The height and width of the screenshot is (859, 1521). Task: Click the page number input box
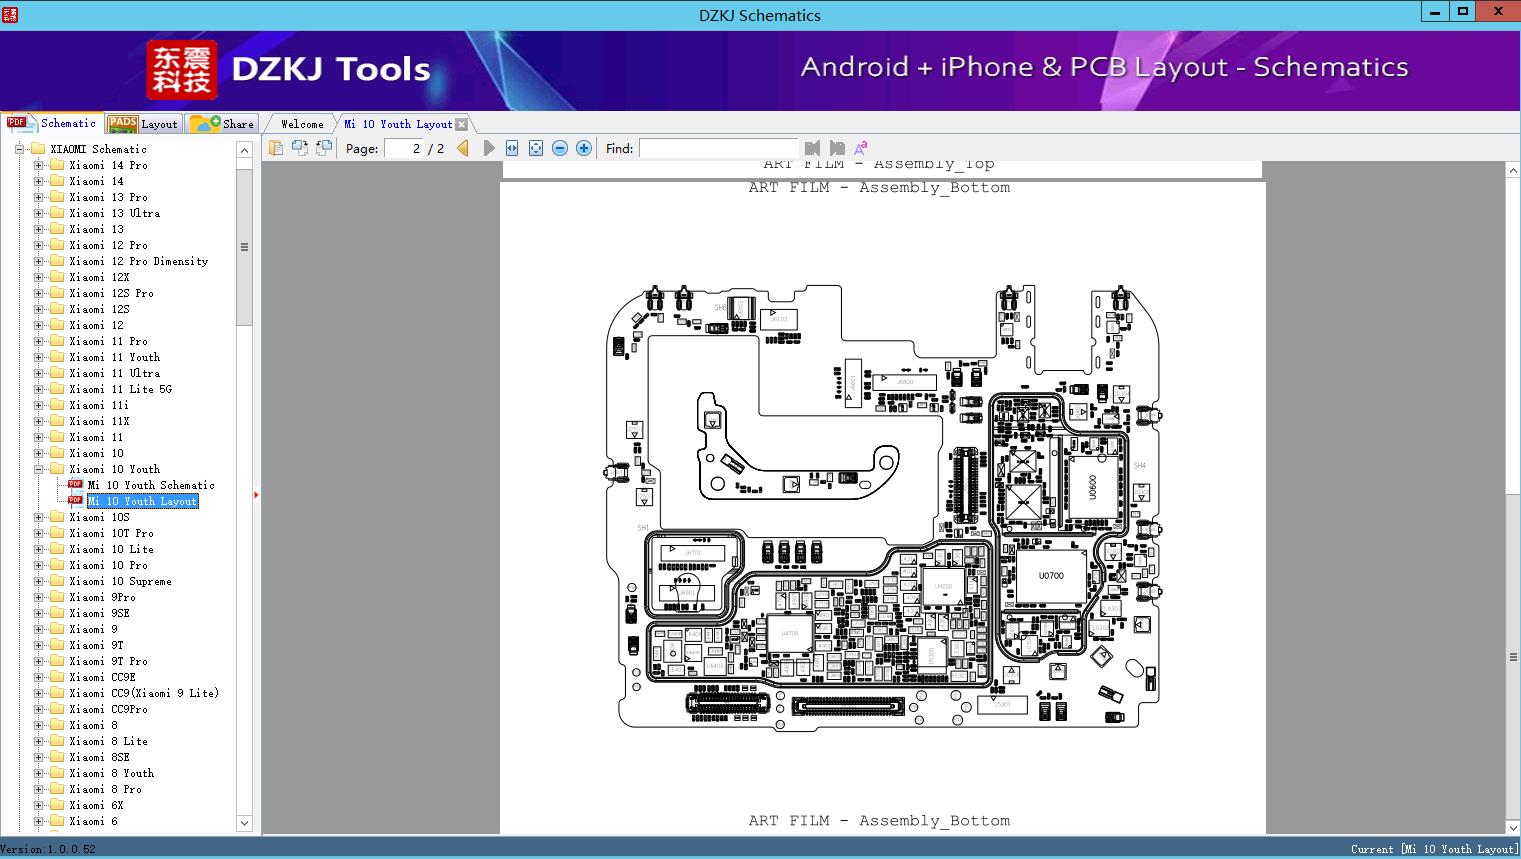(x=404, y=148)
